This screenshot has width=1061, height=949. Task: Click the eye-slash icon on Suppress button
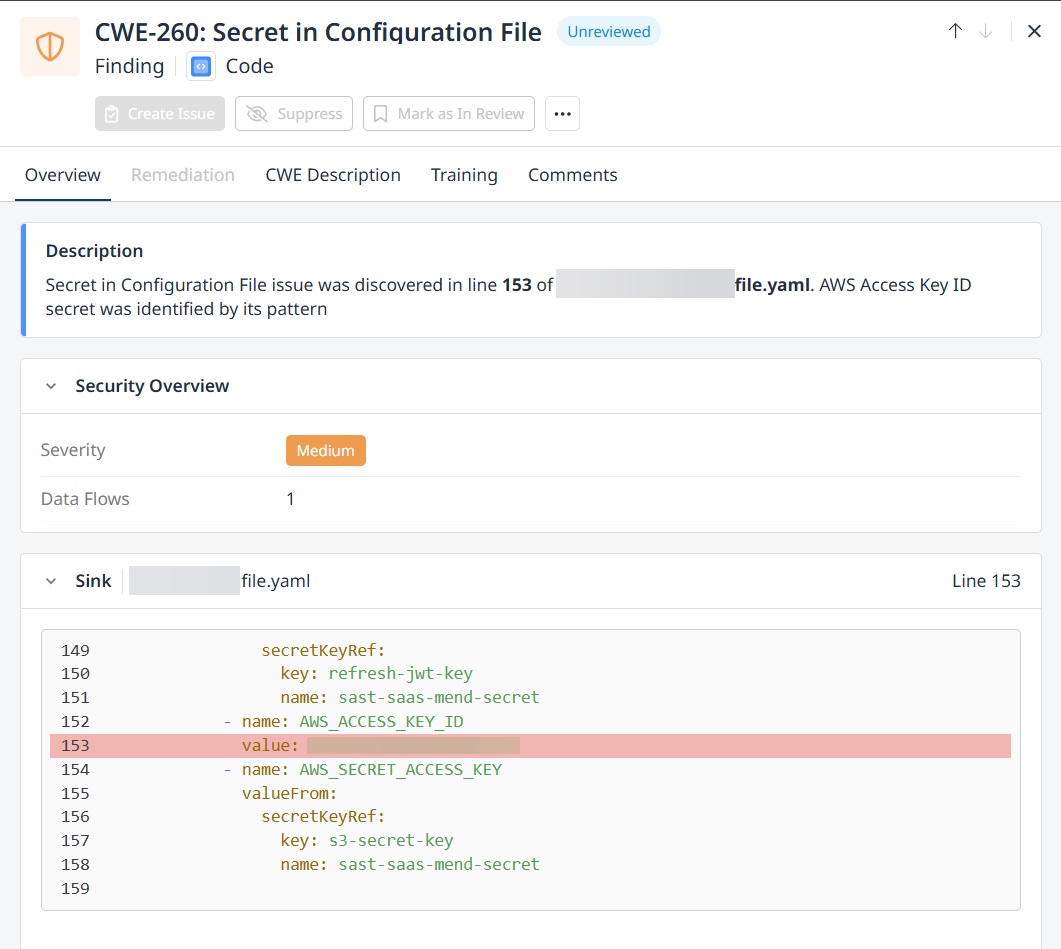pos(258,113)
